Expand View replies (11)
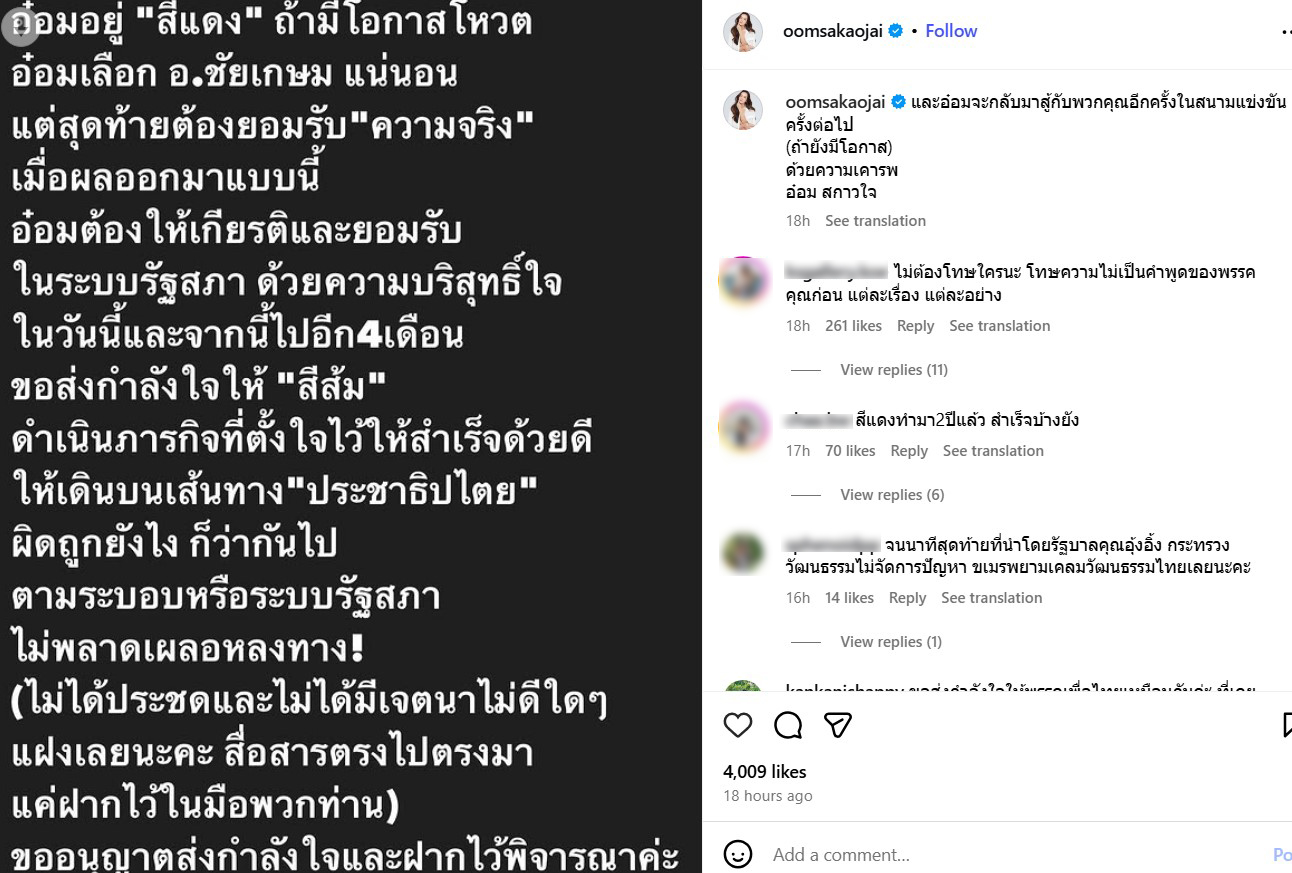 coord(894,370)
